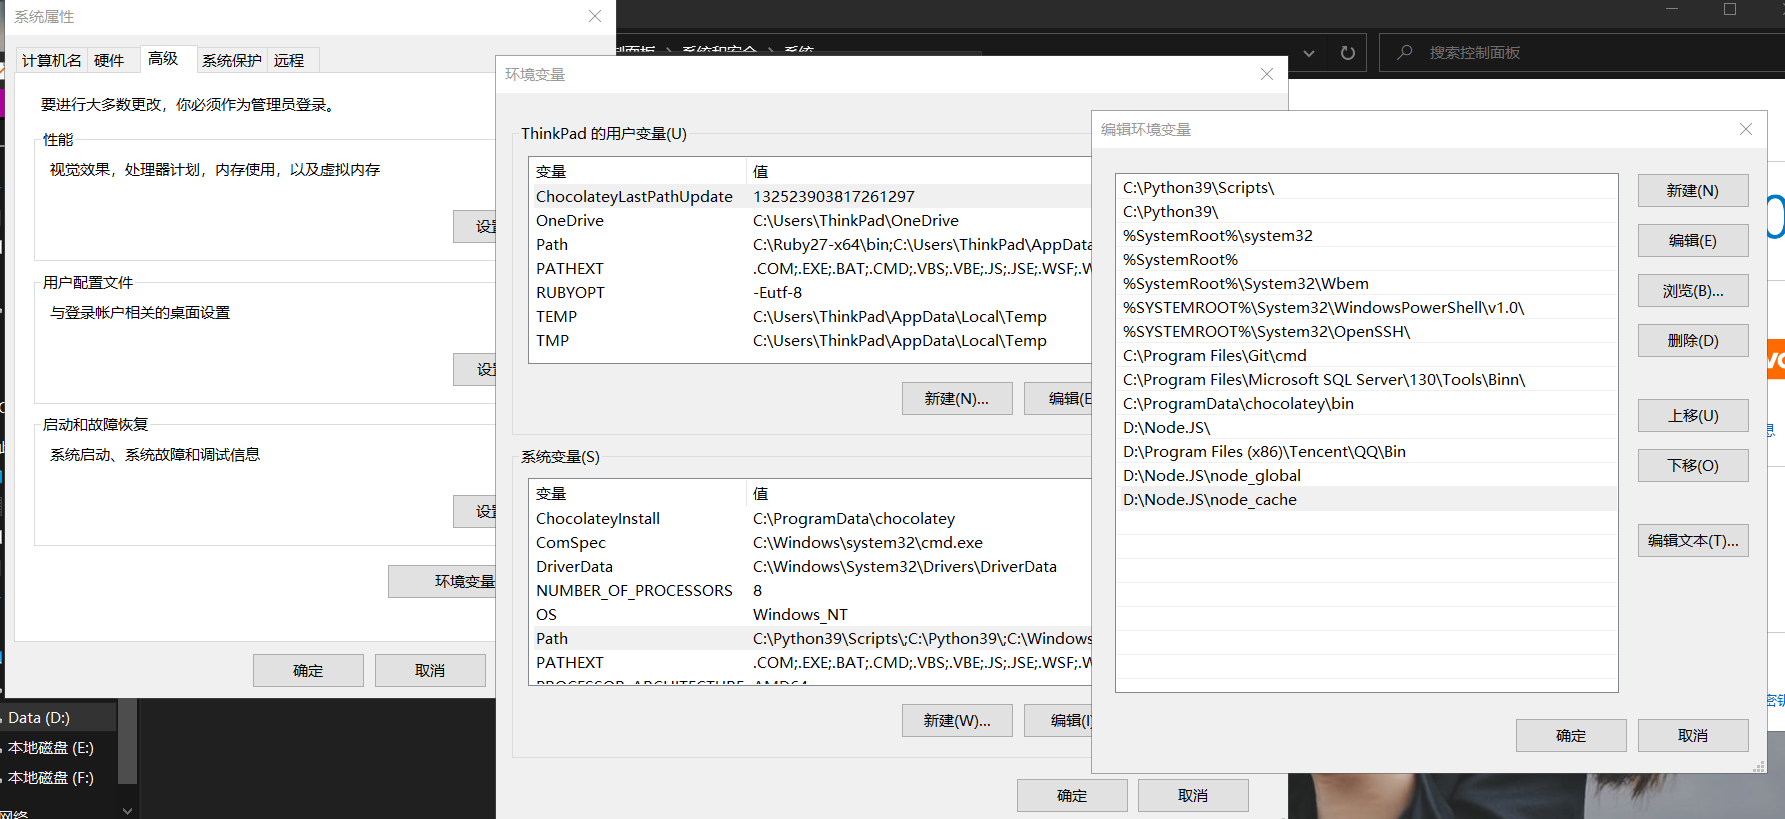Minimize the control panel window
Viewport: 1785px width, 819px height.
click(x=1672, y=9)
